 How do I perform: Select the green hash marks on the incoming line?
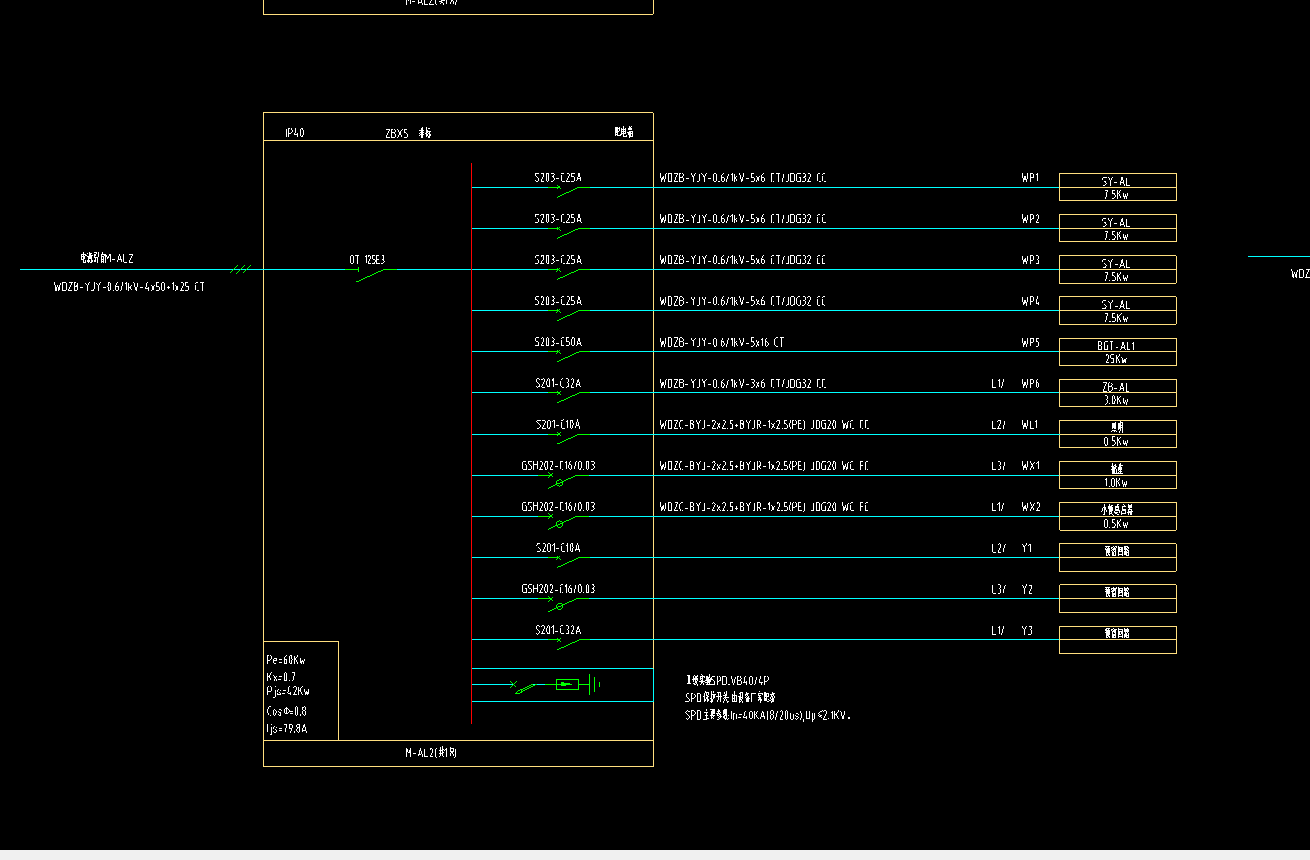tap(240, 269)
